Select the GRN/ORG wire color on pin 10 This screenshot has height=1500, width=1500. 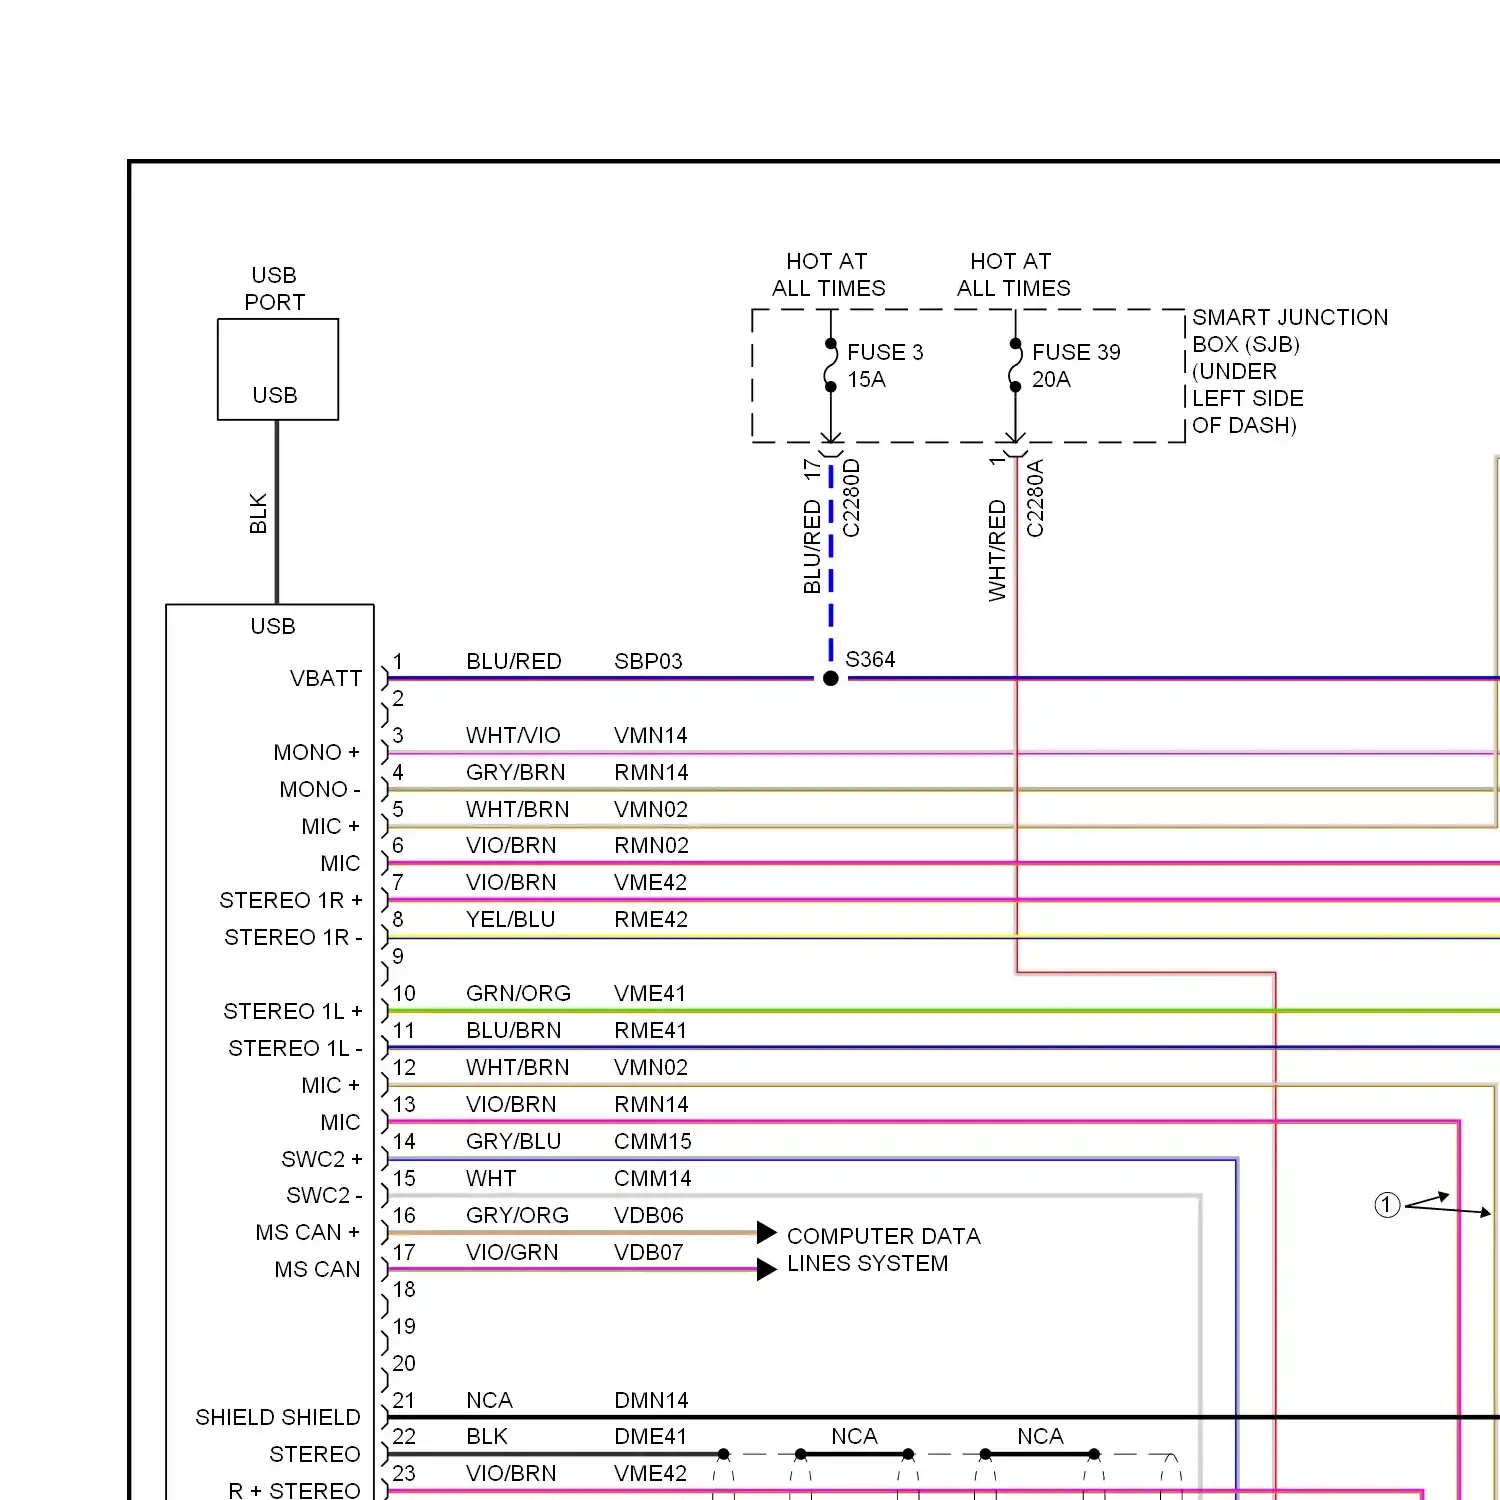pos(518,994)
